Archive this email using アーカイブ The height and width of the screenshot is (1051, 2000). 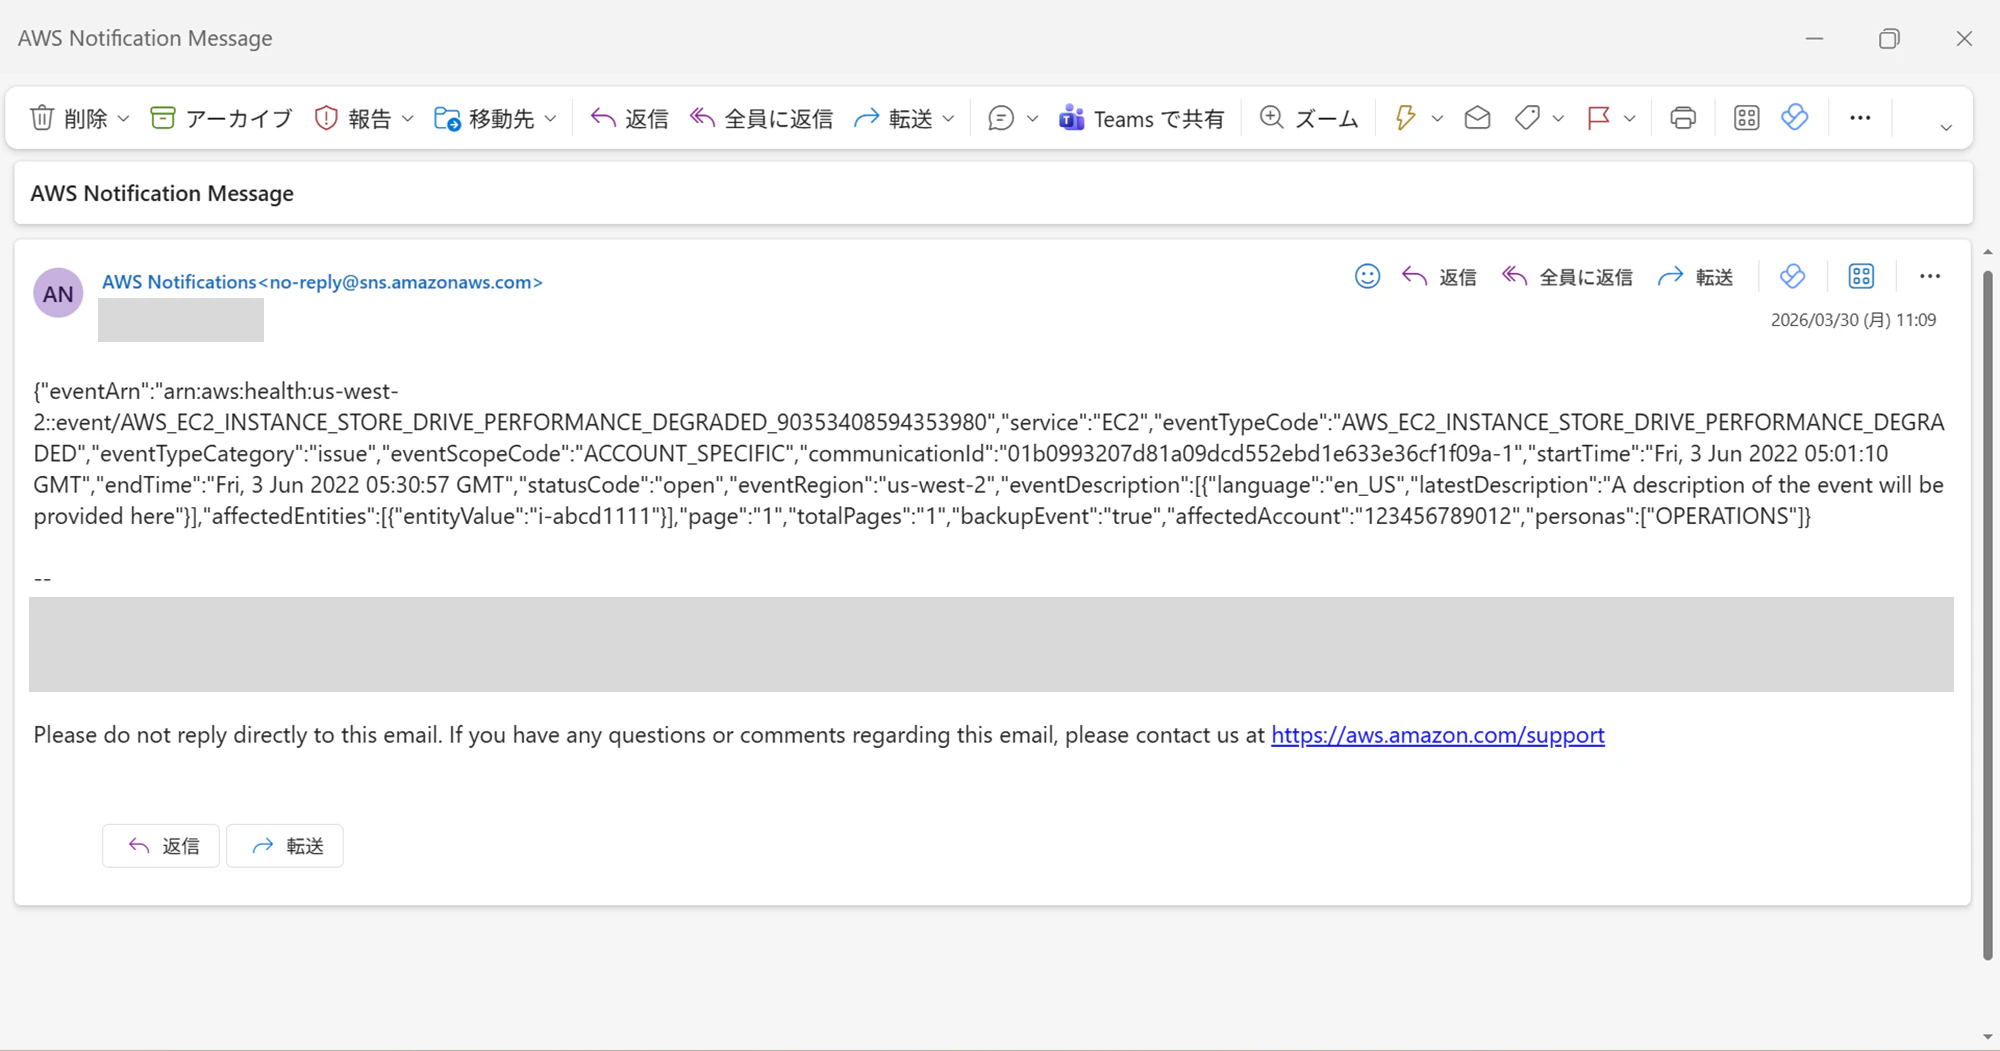coord(221,118)
